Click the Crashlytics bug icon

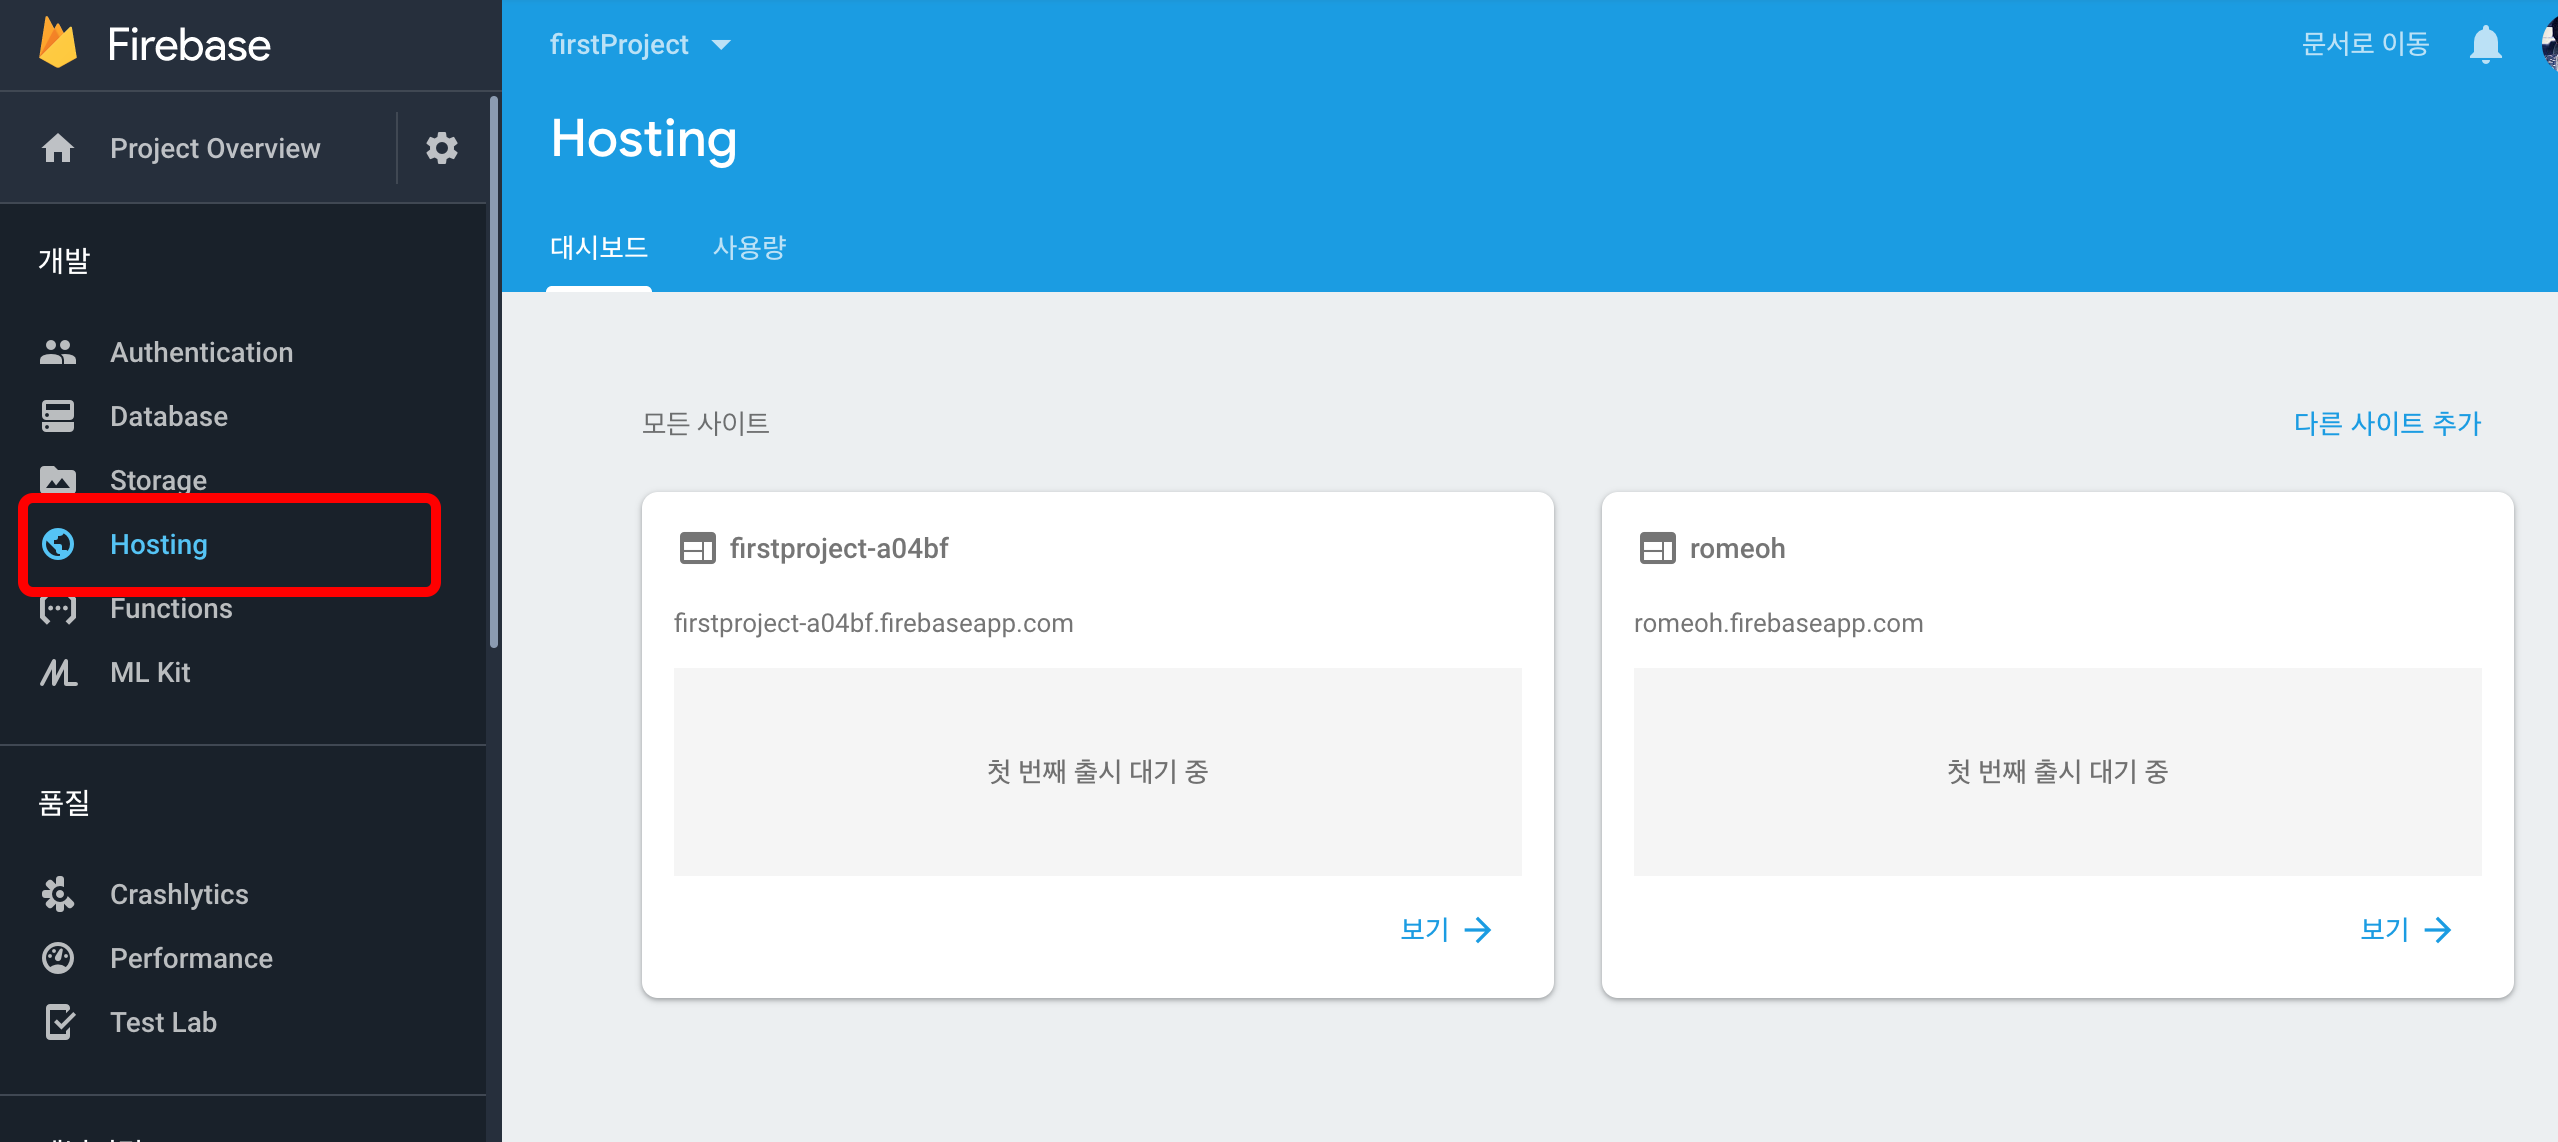[x=58, y=894]
